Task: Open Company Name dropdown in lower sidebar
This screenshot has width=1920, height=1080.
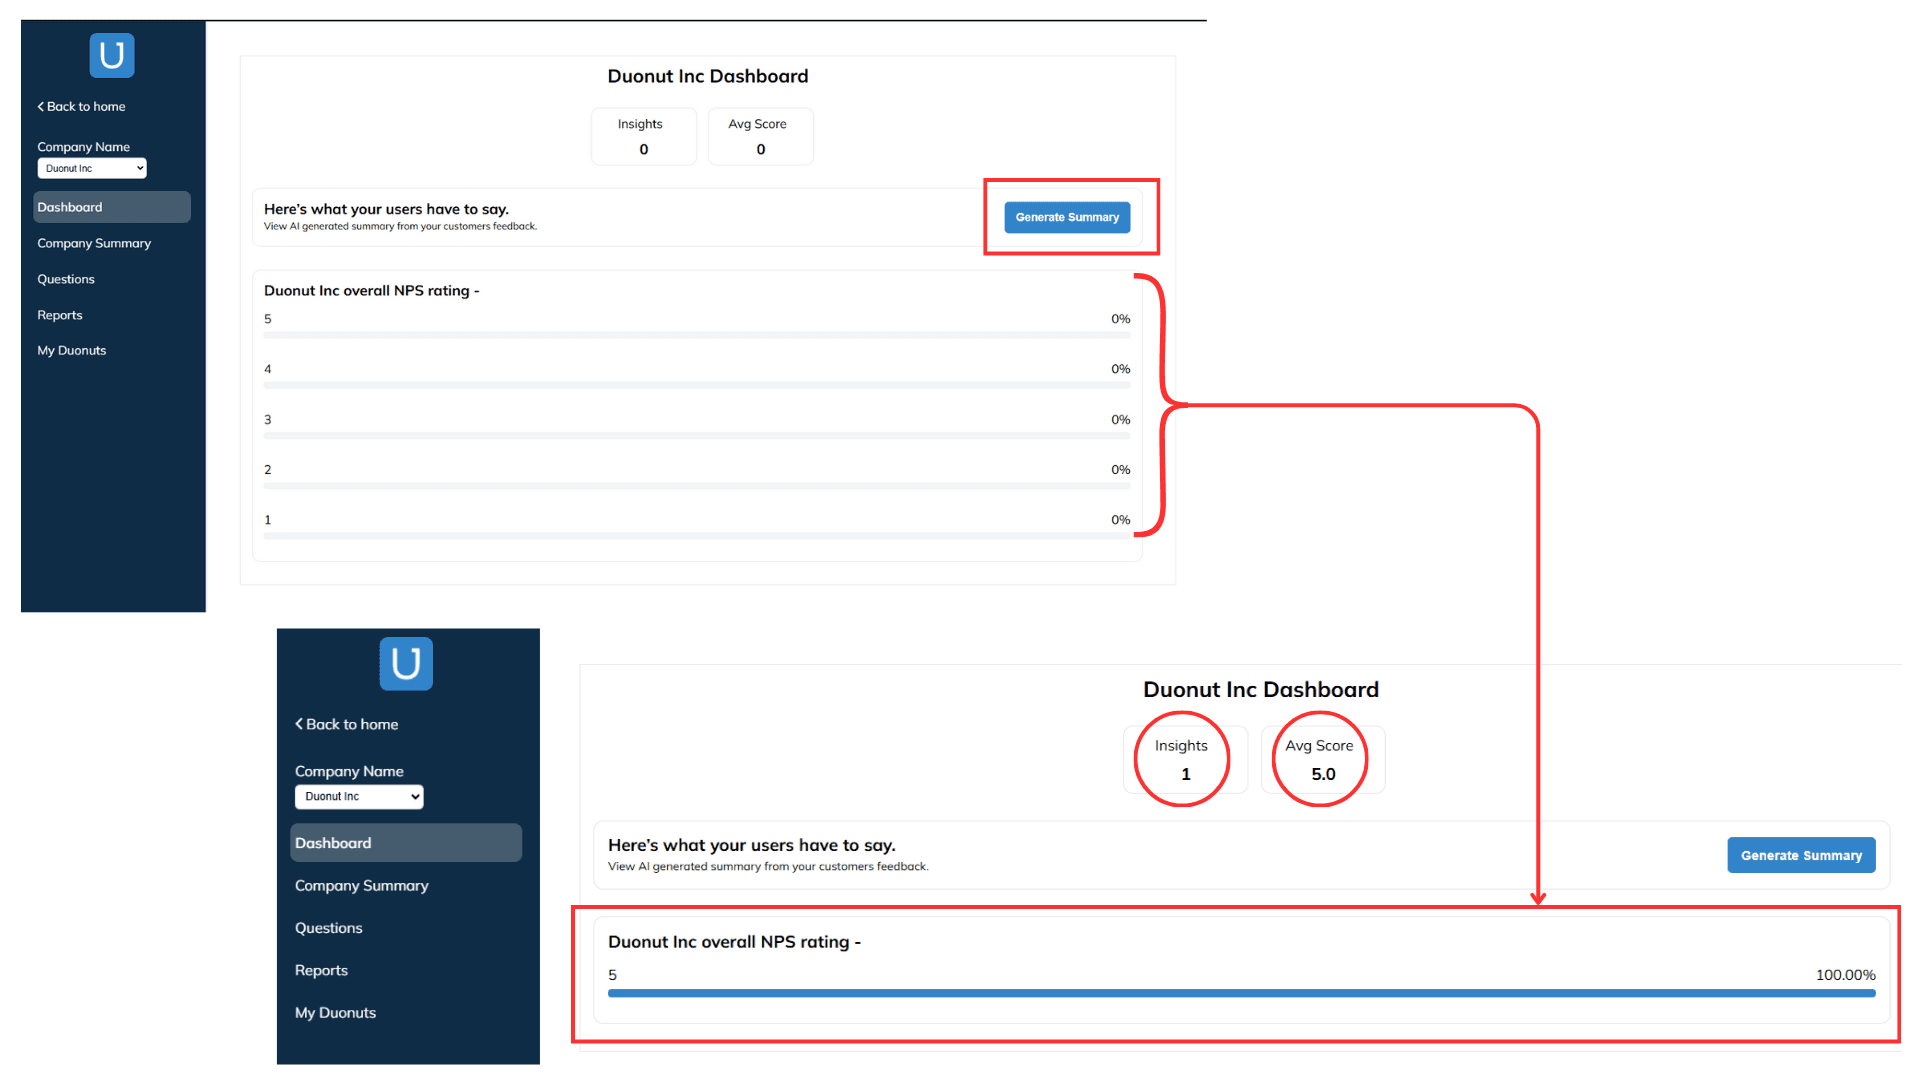Action: click(x=359, y=797)
